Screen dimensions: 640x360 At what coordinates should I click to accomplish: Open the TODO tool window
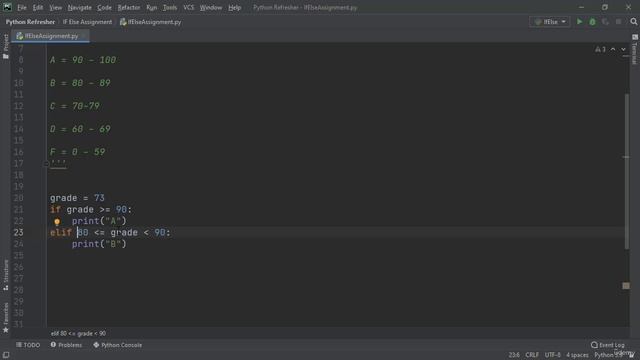(x=28, y=345)
